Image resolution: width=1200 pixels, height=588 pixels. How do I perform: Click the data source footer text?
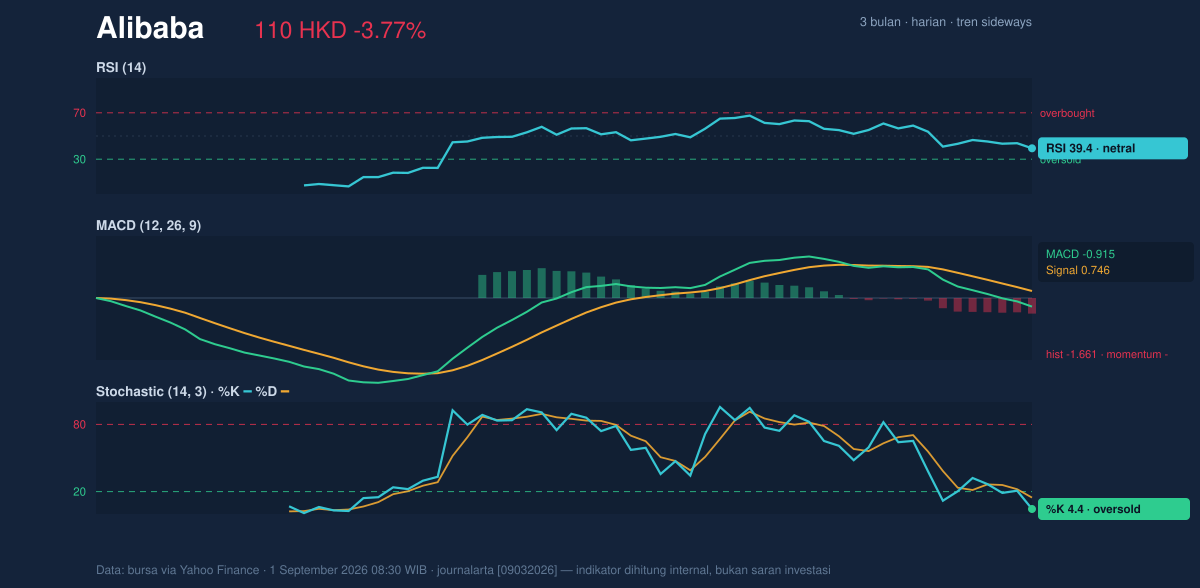pos(463,570)
